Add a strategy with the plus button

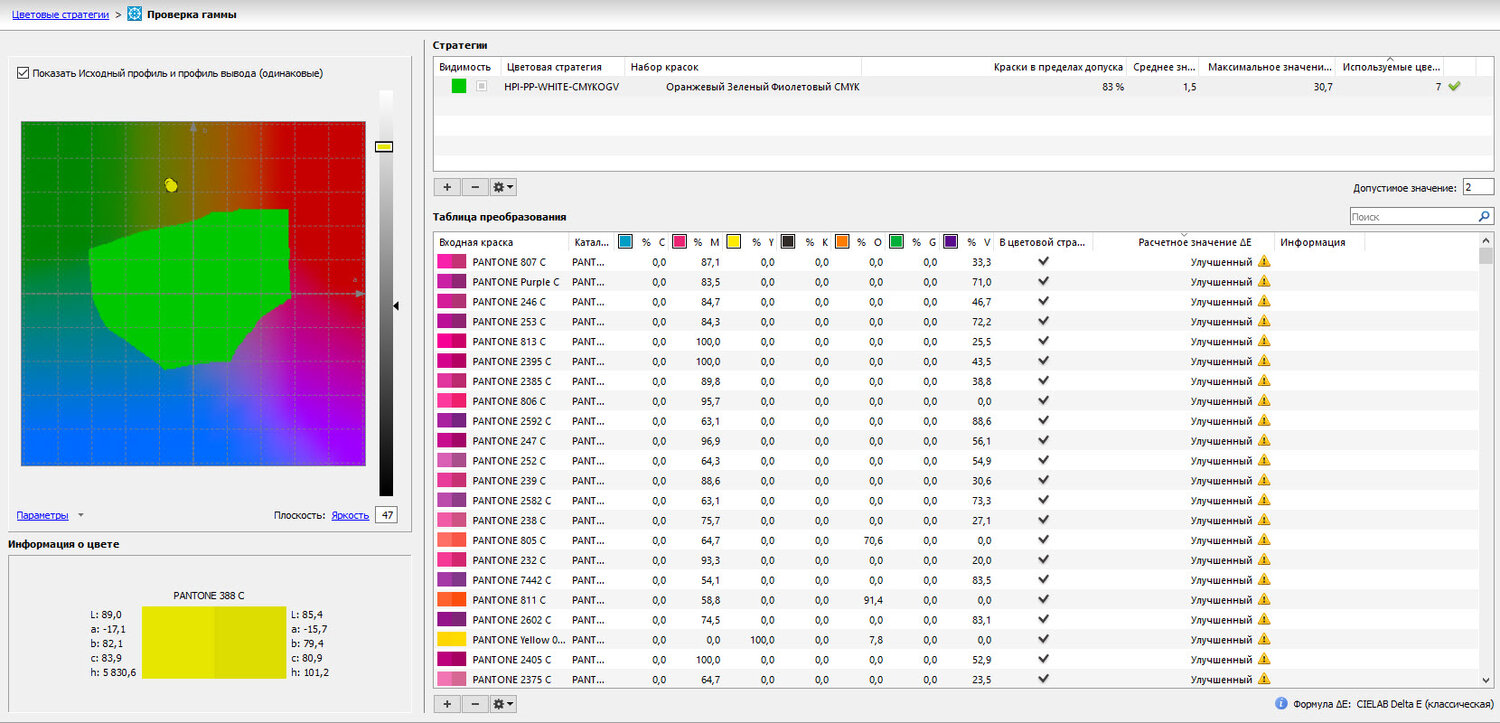(x=446, y=187)
